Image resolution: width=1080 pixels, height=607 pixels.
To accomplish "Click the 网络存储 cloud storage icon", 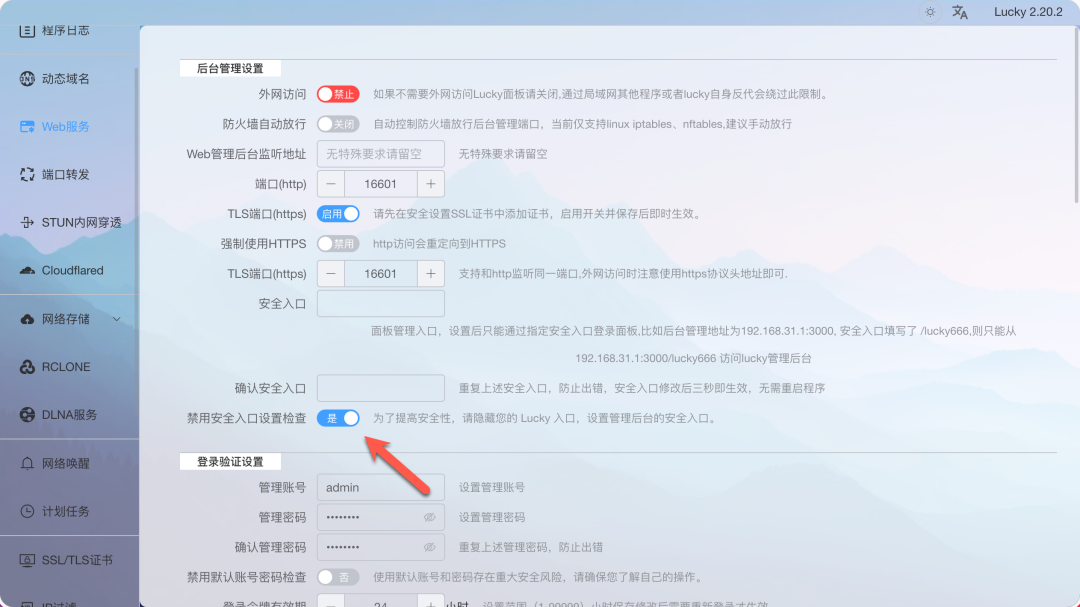I will click(27, 319).
